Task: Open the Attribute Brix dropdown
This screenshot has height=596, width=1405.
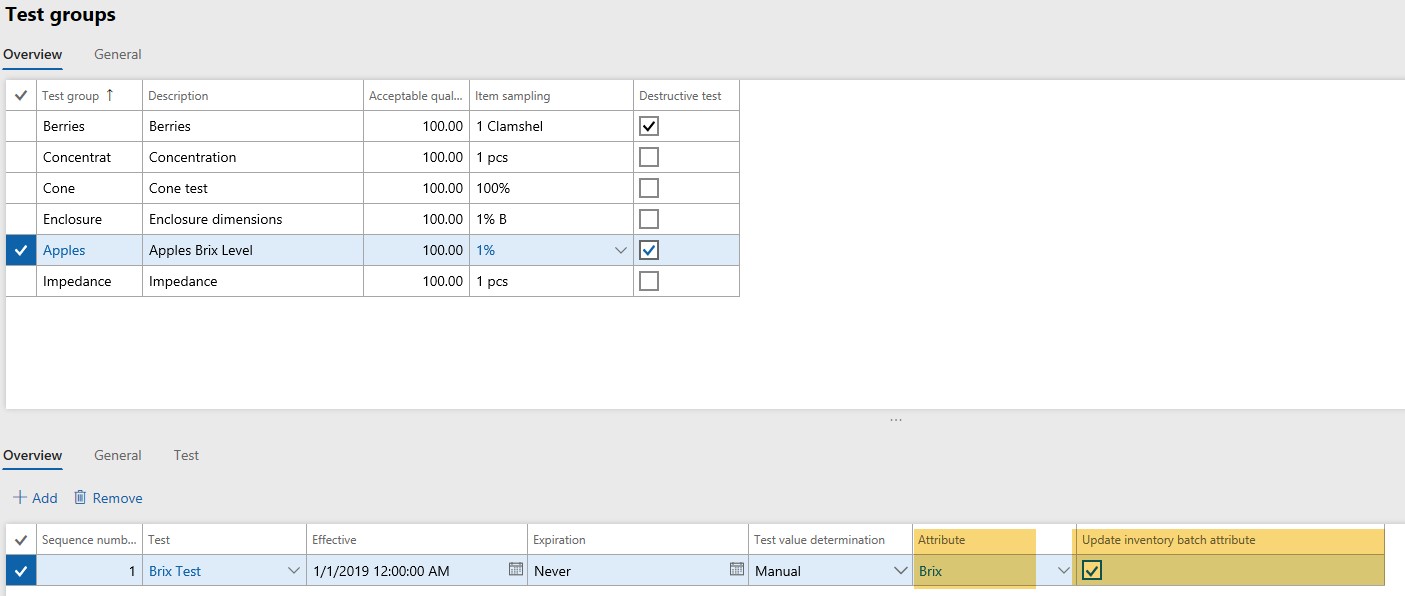Action: click(1063, 571)
